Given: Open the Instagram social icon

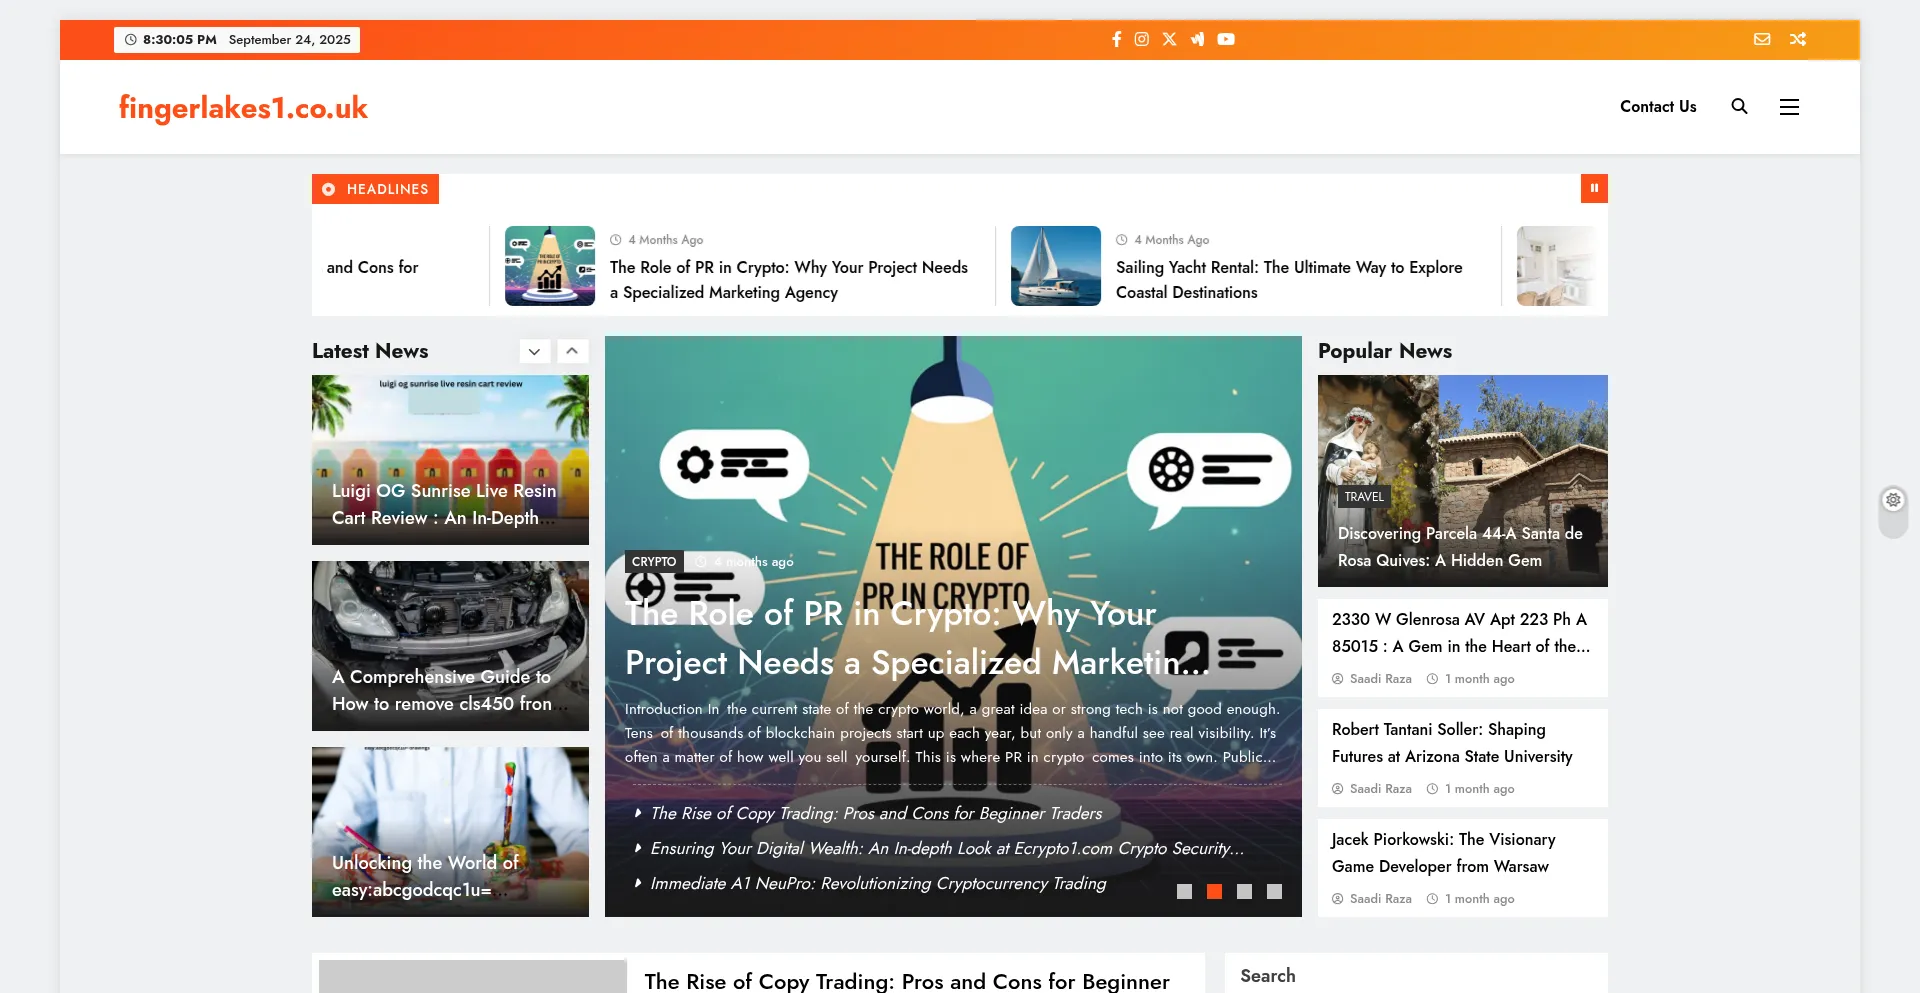Looking at the screenshot, I should coord(1142,39).
